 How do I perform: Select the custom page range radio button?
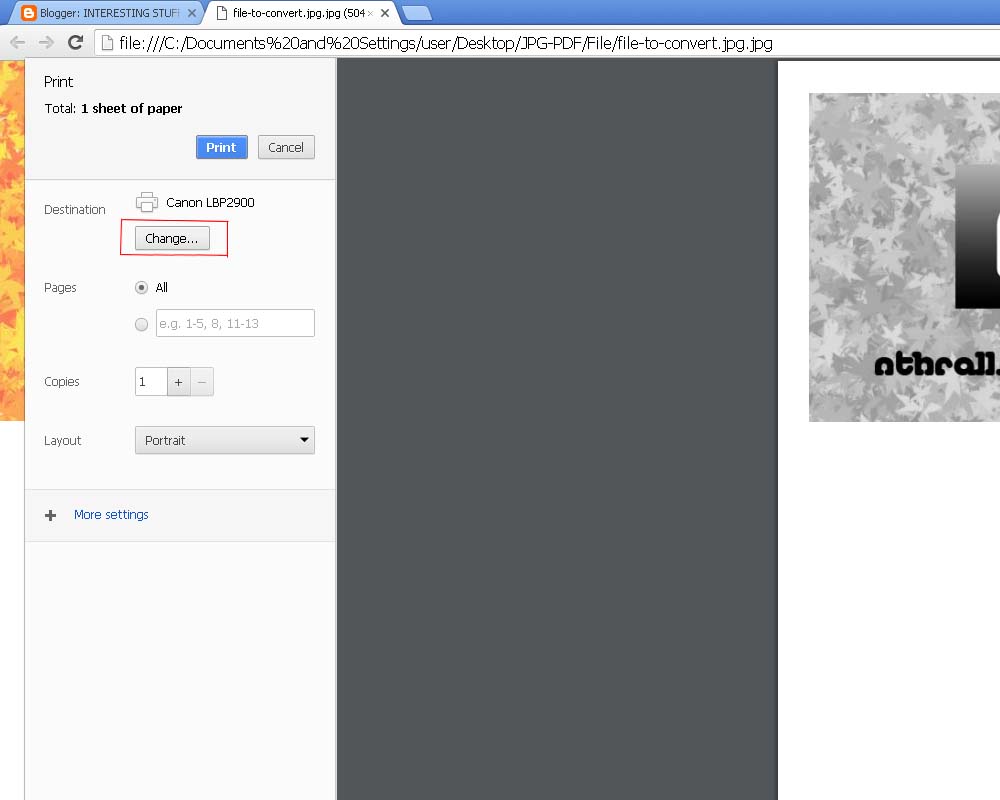pyautogui.click(x=141, y=323)
